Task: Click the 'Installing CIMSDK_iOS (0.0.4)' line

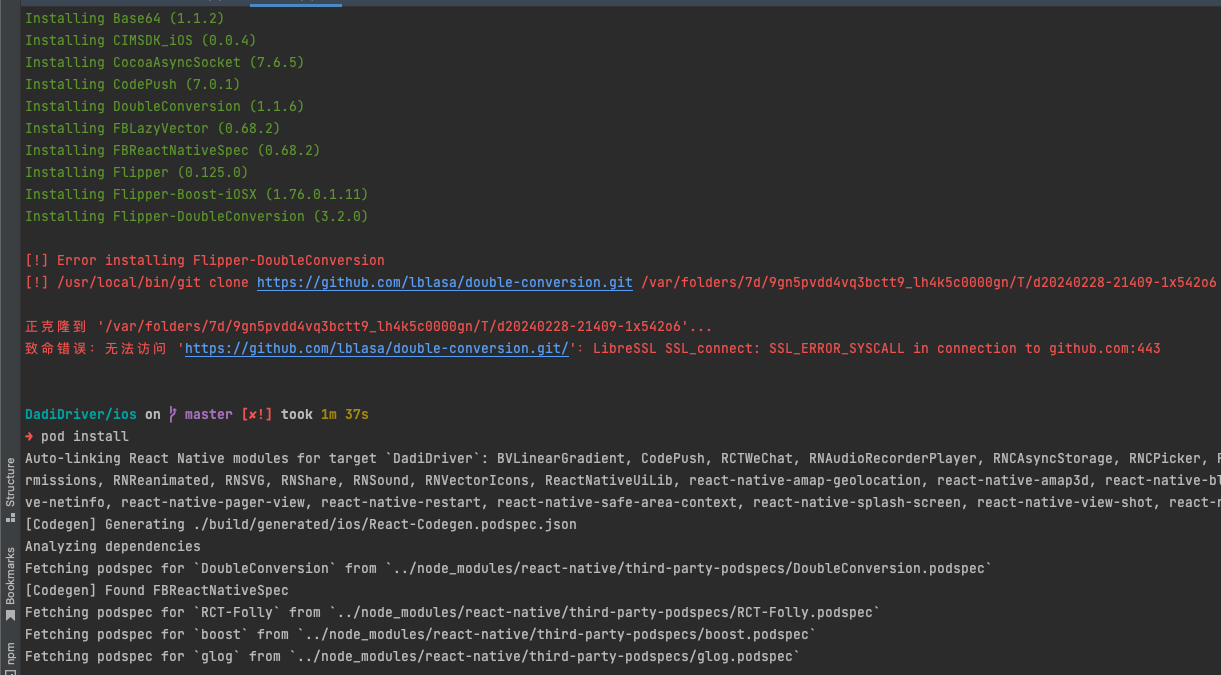Action: point(141,40)
